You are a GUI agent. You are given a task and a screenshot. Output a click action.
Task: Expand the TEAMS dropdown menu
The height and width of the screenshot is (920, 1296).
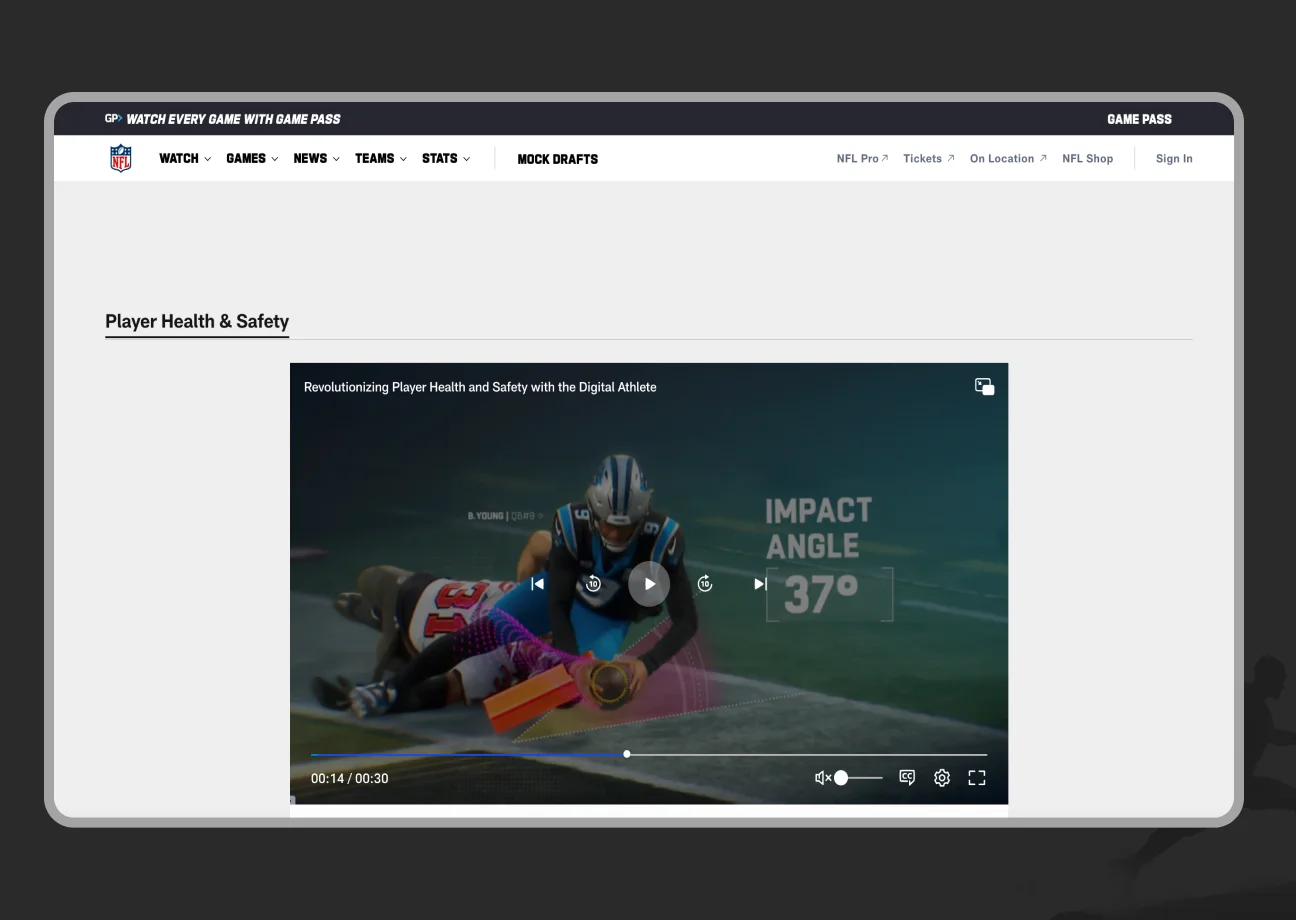pyautogui.click(x=381, y=158)
